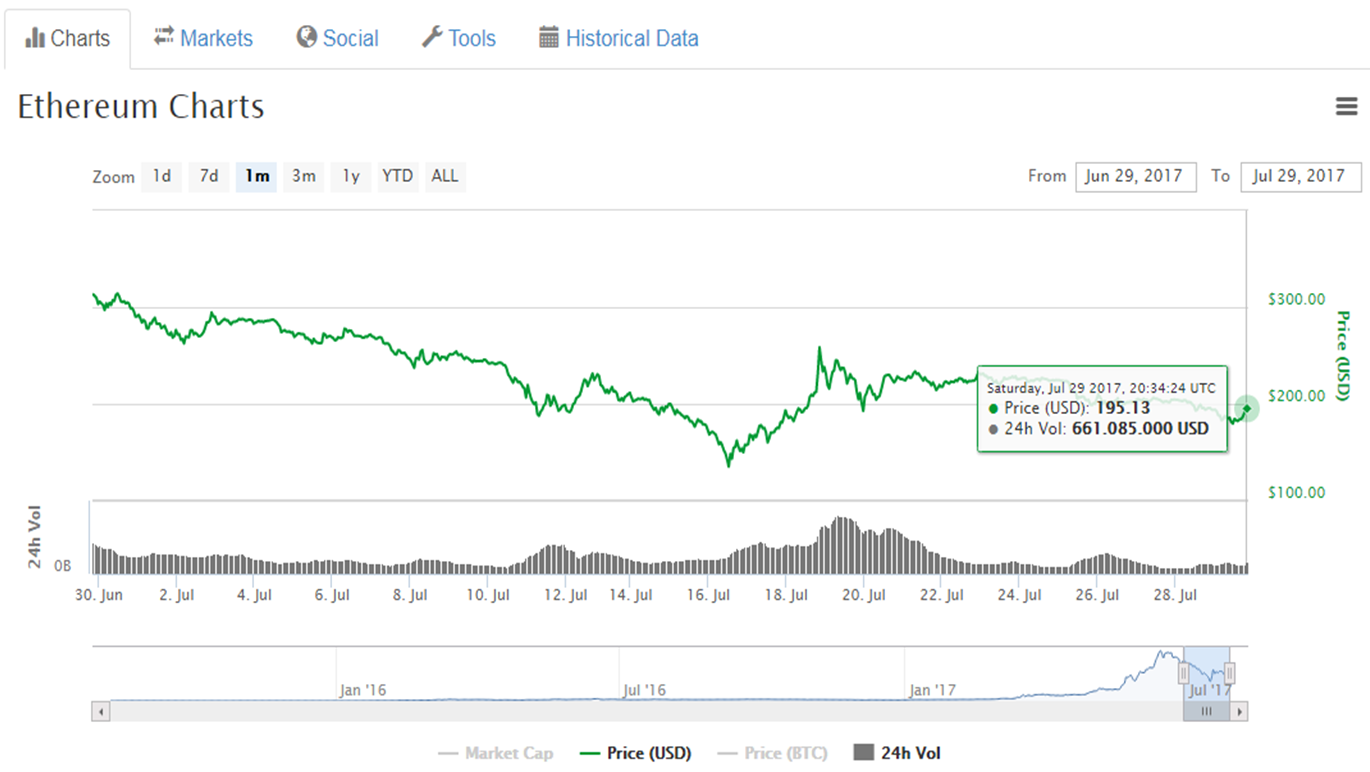Click the $300.00 axis label
Viewport: 1370px width, 772px height.
click(x=1296, y=298)
